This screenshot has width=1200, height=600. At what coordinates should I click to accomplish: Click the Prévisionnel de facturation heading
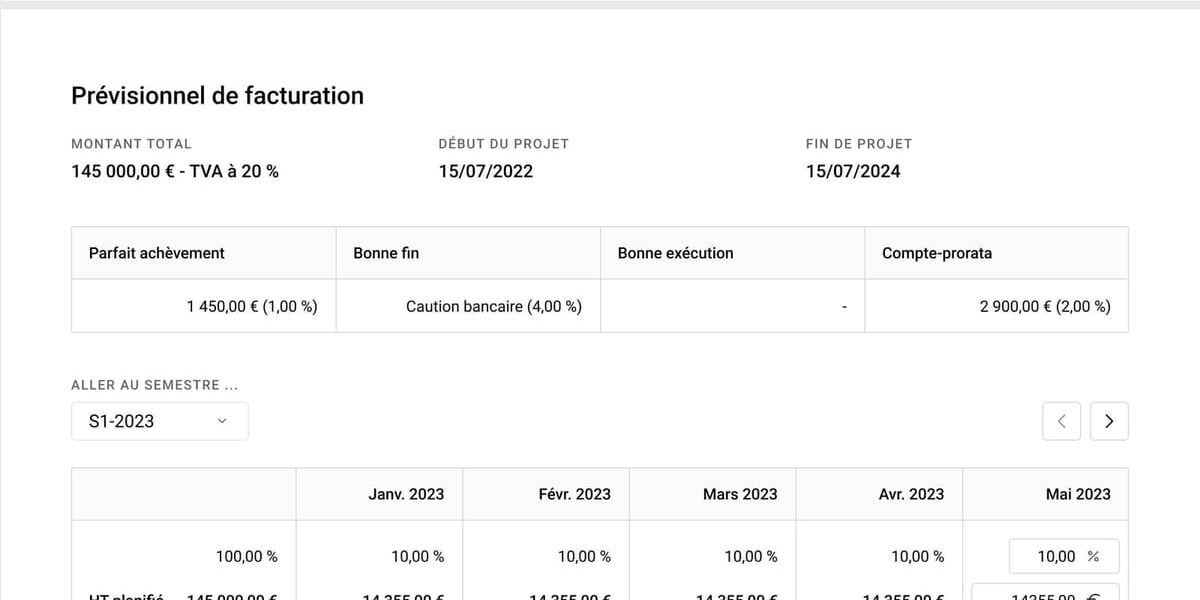tap(217, 96)
